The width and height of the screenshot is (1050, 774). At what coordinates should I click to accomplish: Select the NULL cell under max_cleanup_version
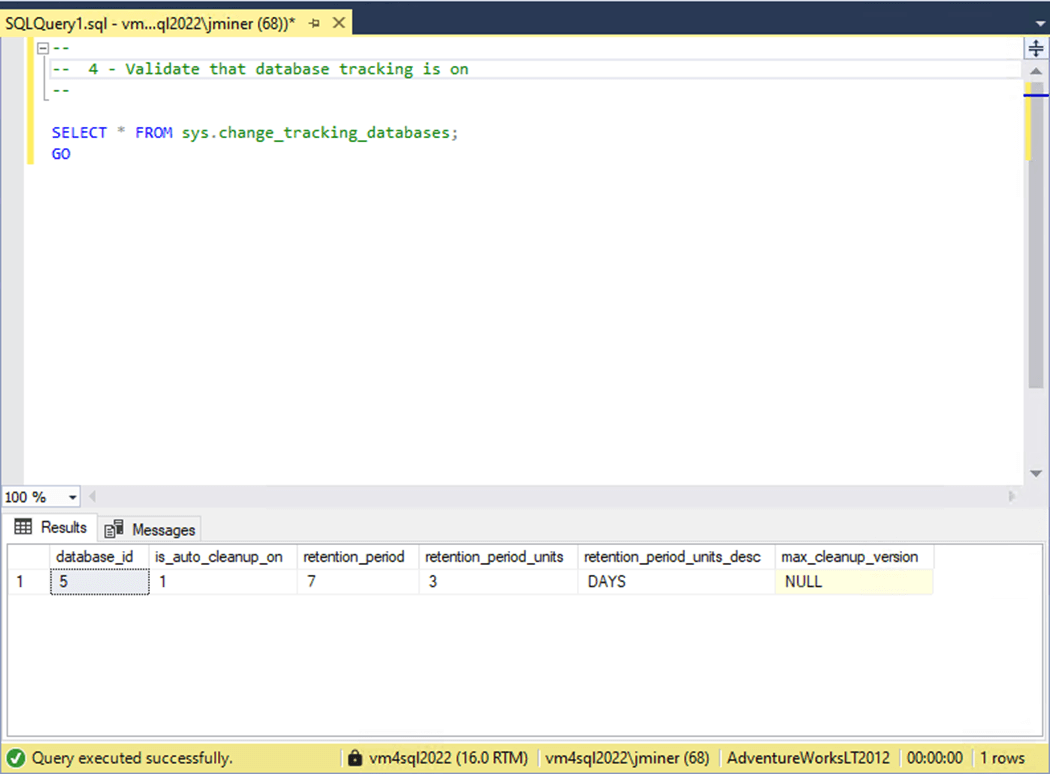853,581
